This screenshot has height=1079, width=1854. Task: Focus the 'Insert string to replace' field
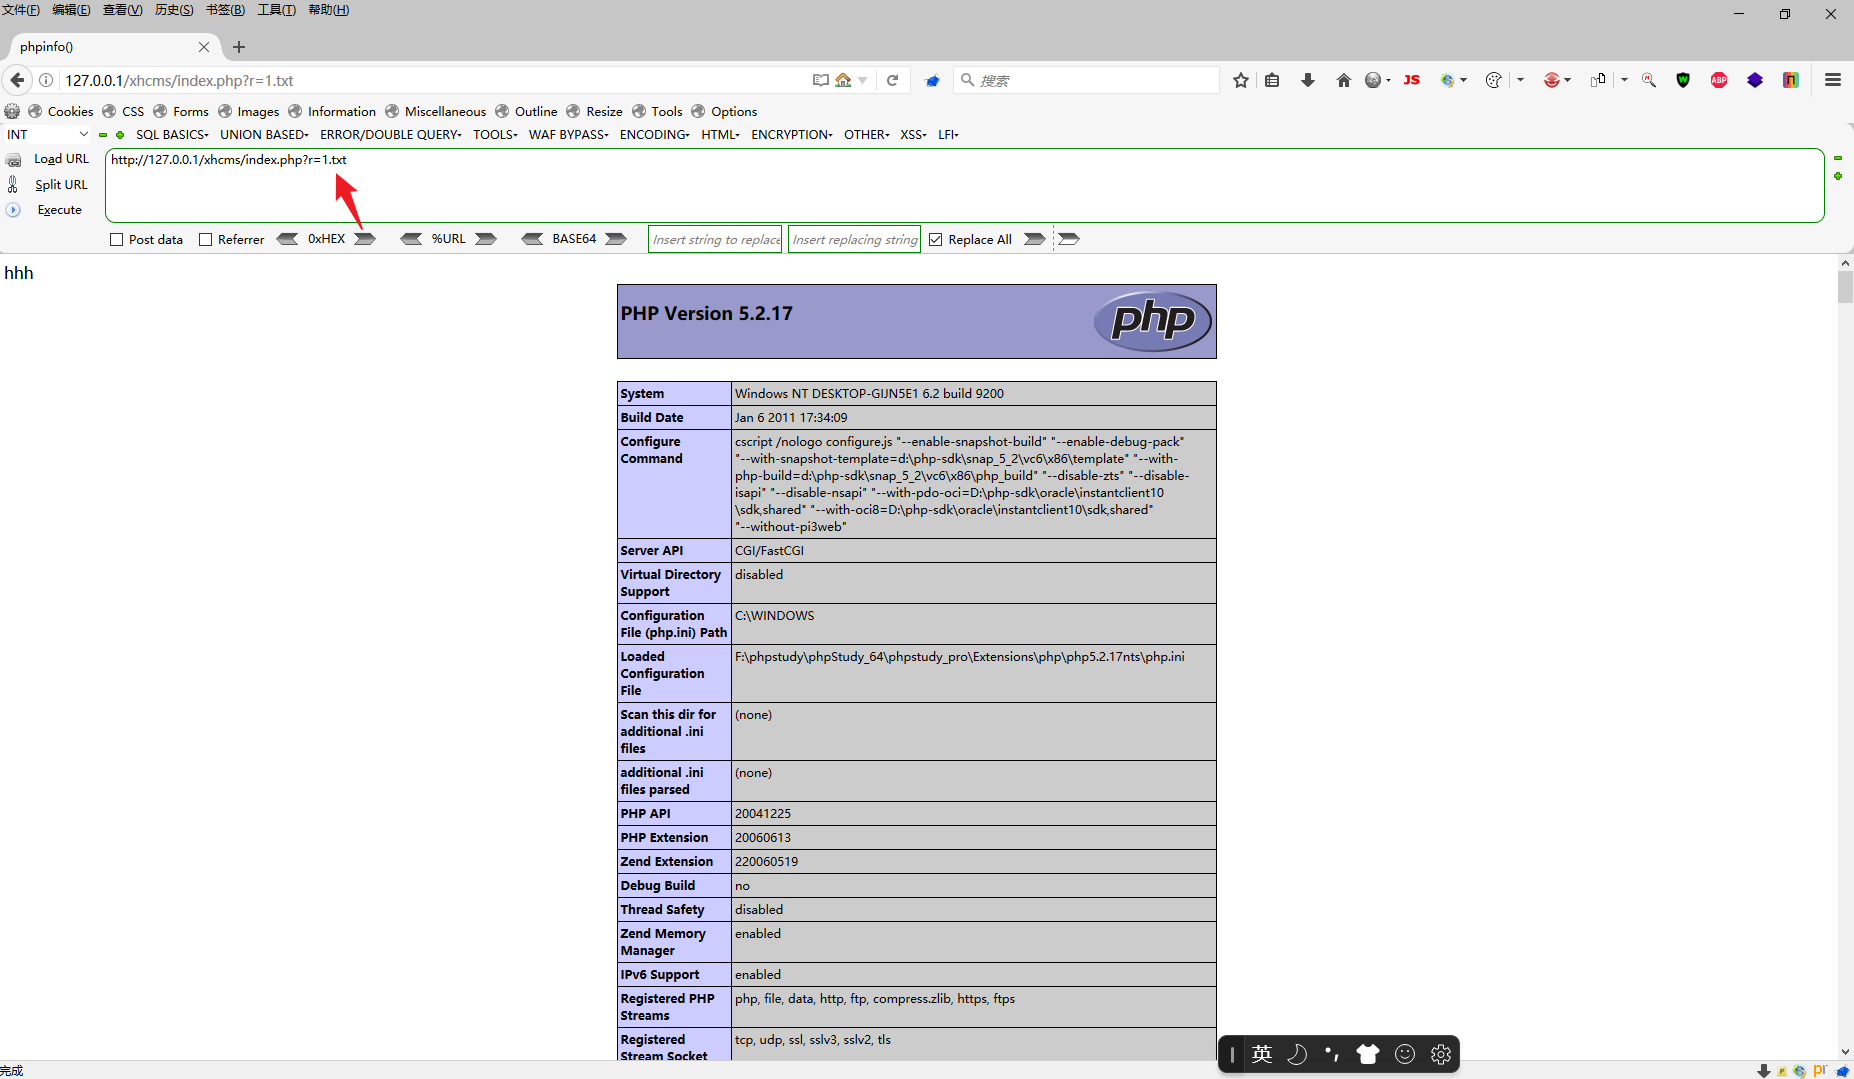pyautogui.click(x=715, y=240)
